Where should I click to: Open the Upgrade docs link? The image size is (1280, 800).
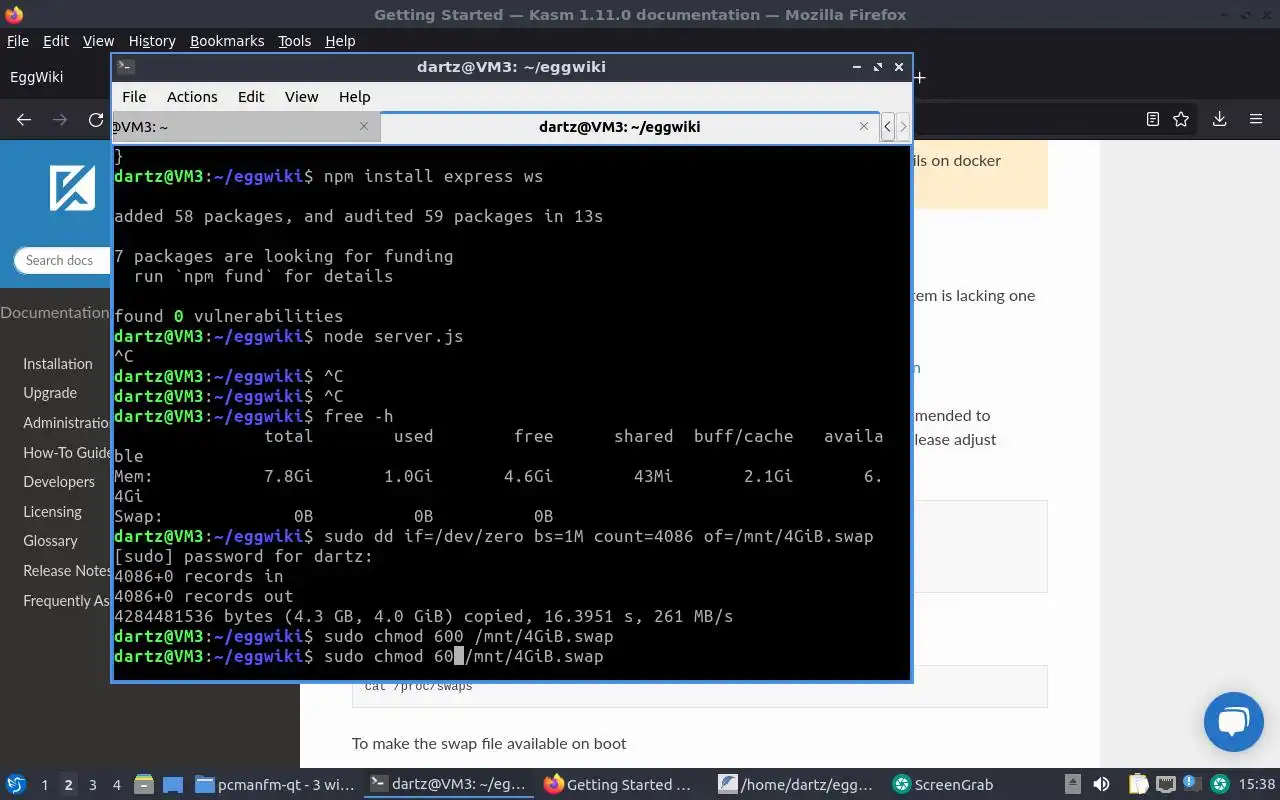click(x=50, y=393)
